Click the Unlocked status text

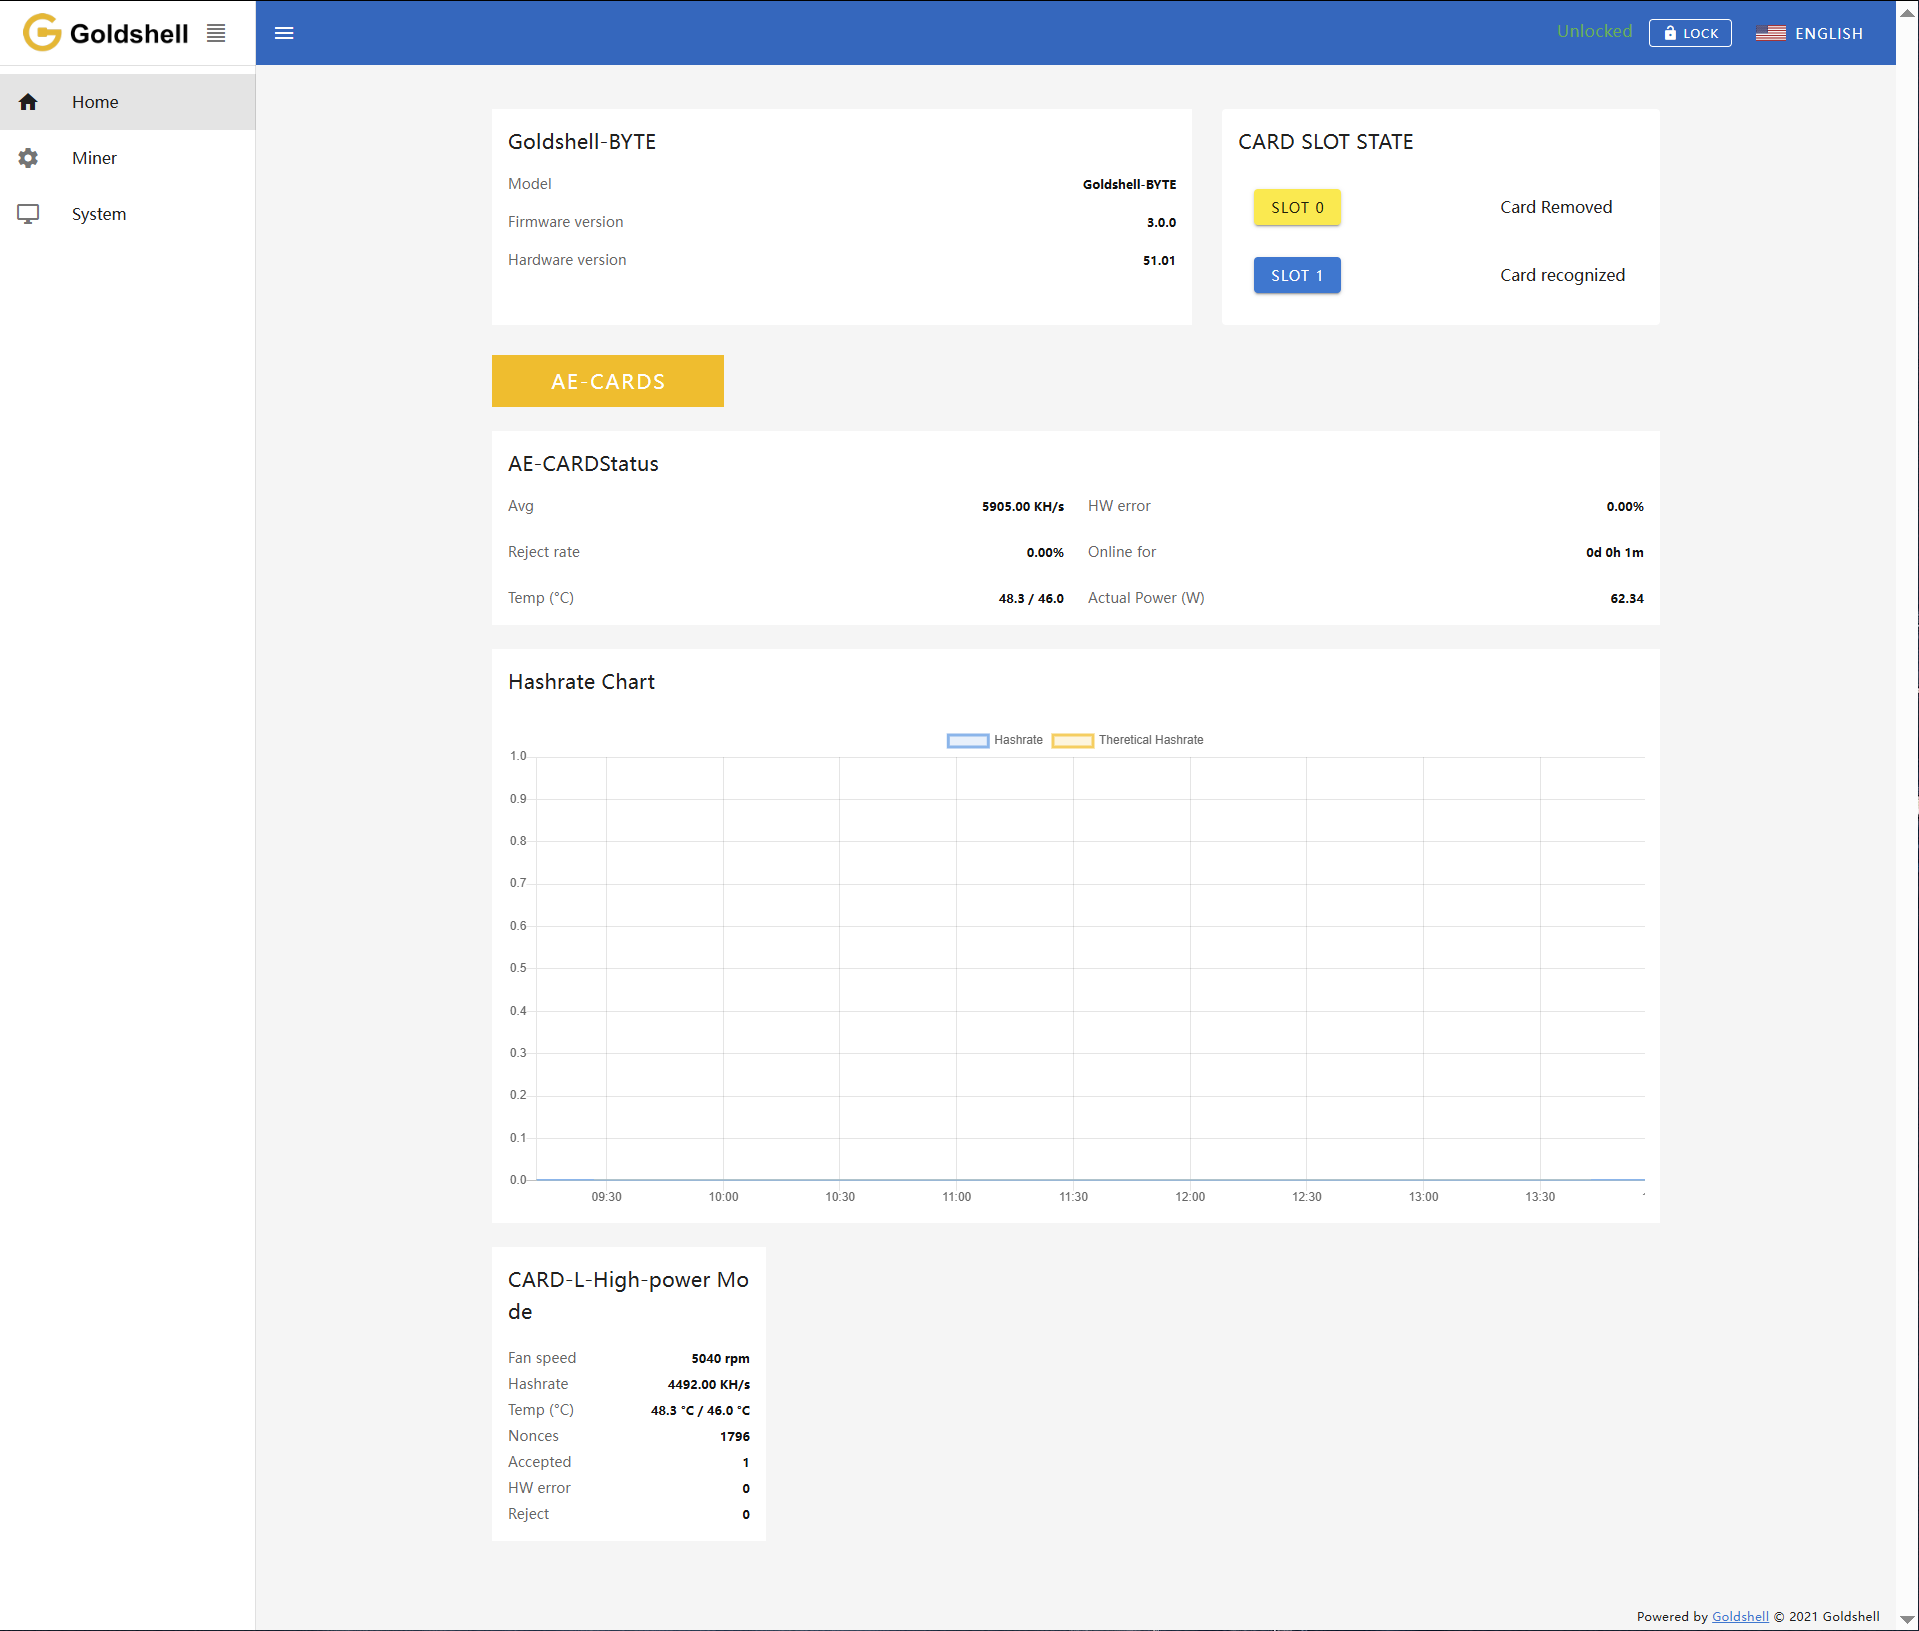click(1594, 31)
